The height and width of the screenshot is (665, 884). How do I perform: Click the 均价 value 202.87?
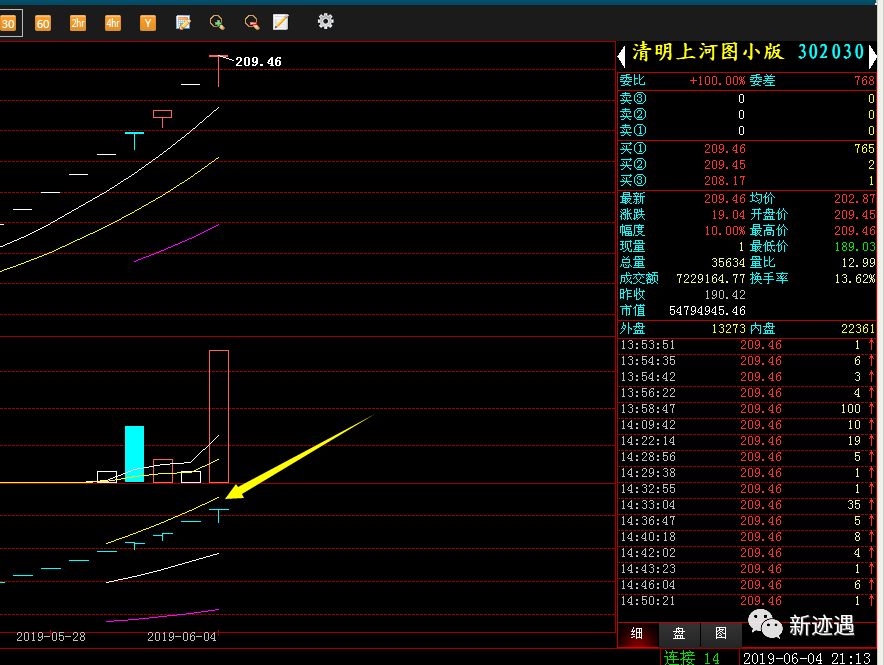point(855,198)
